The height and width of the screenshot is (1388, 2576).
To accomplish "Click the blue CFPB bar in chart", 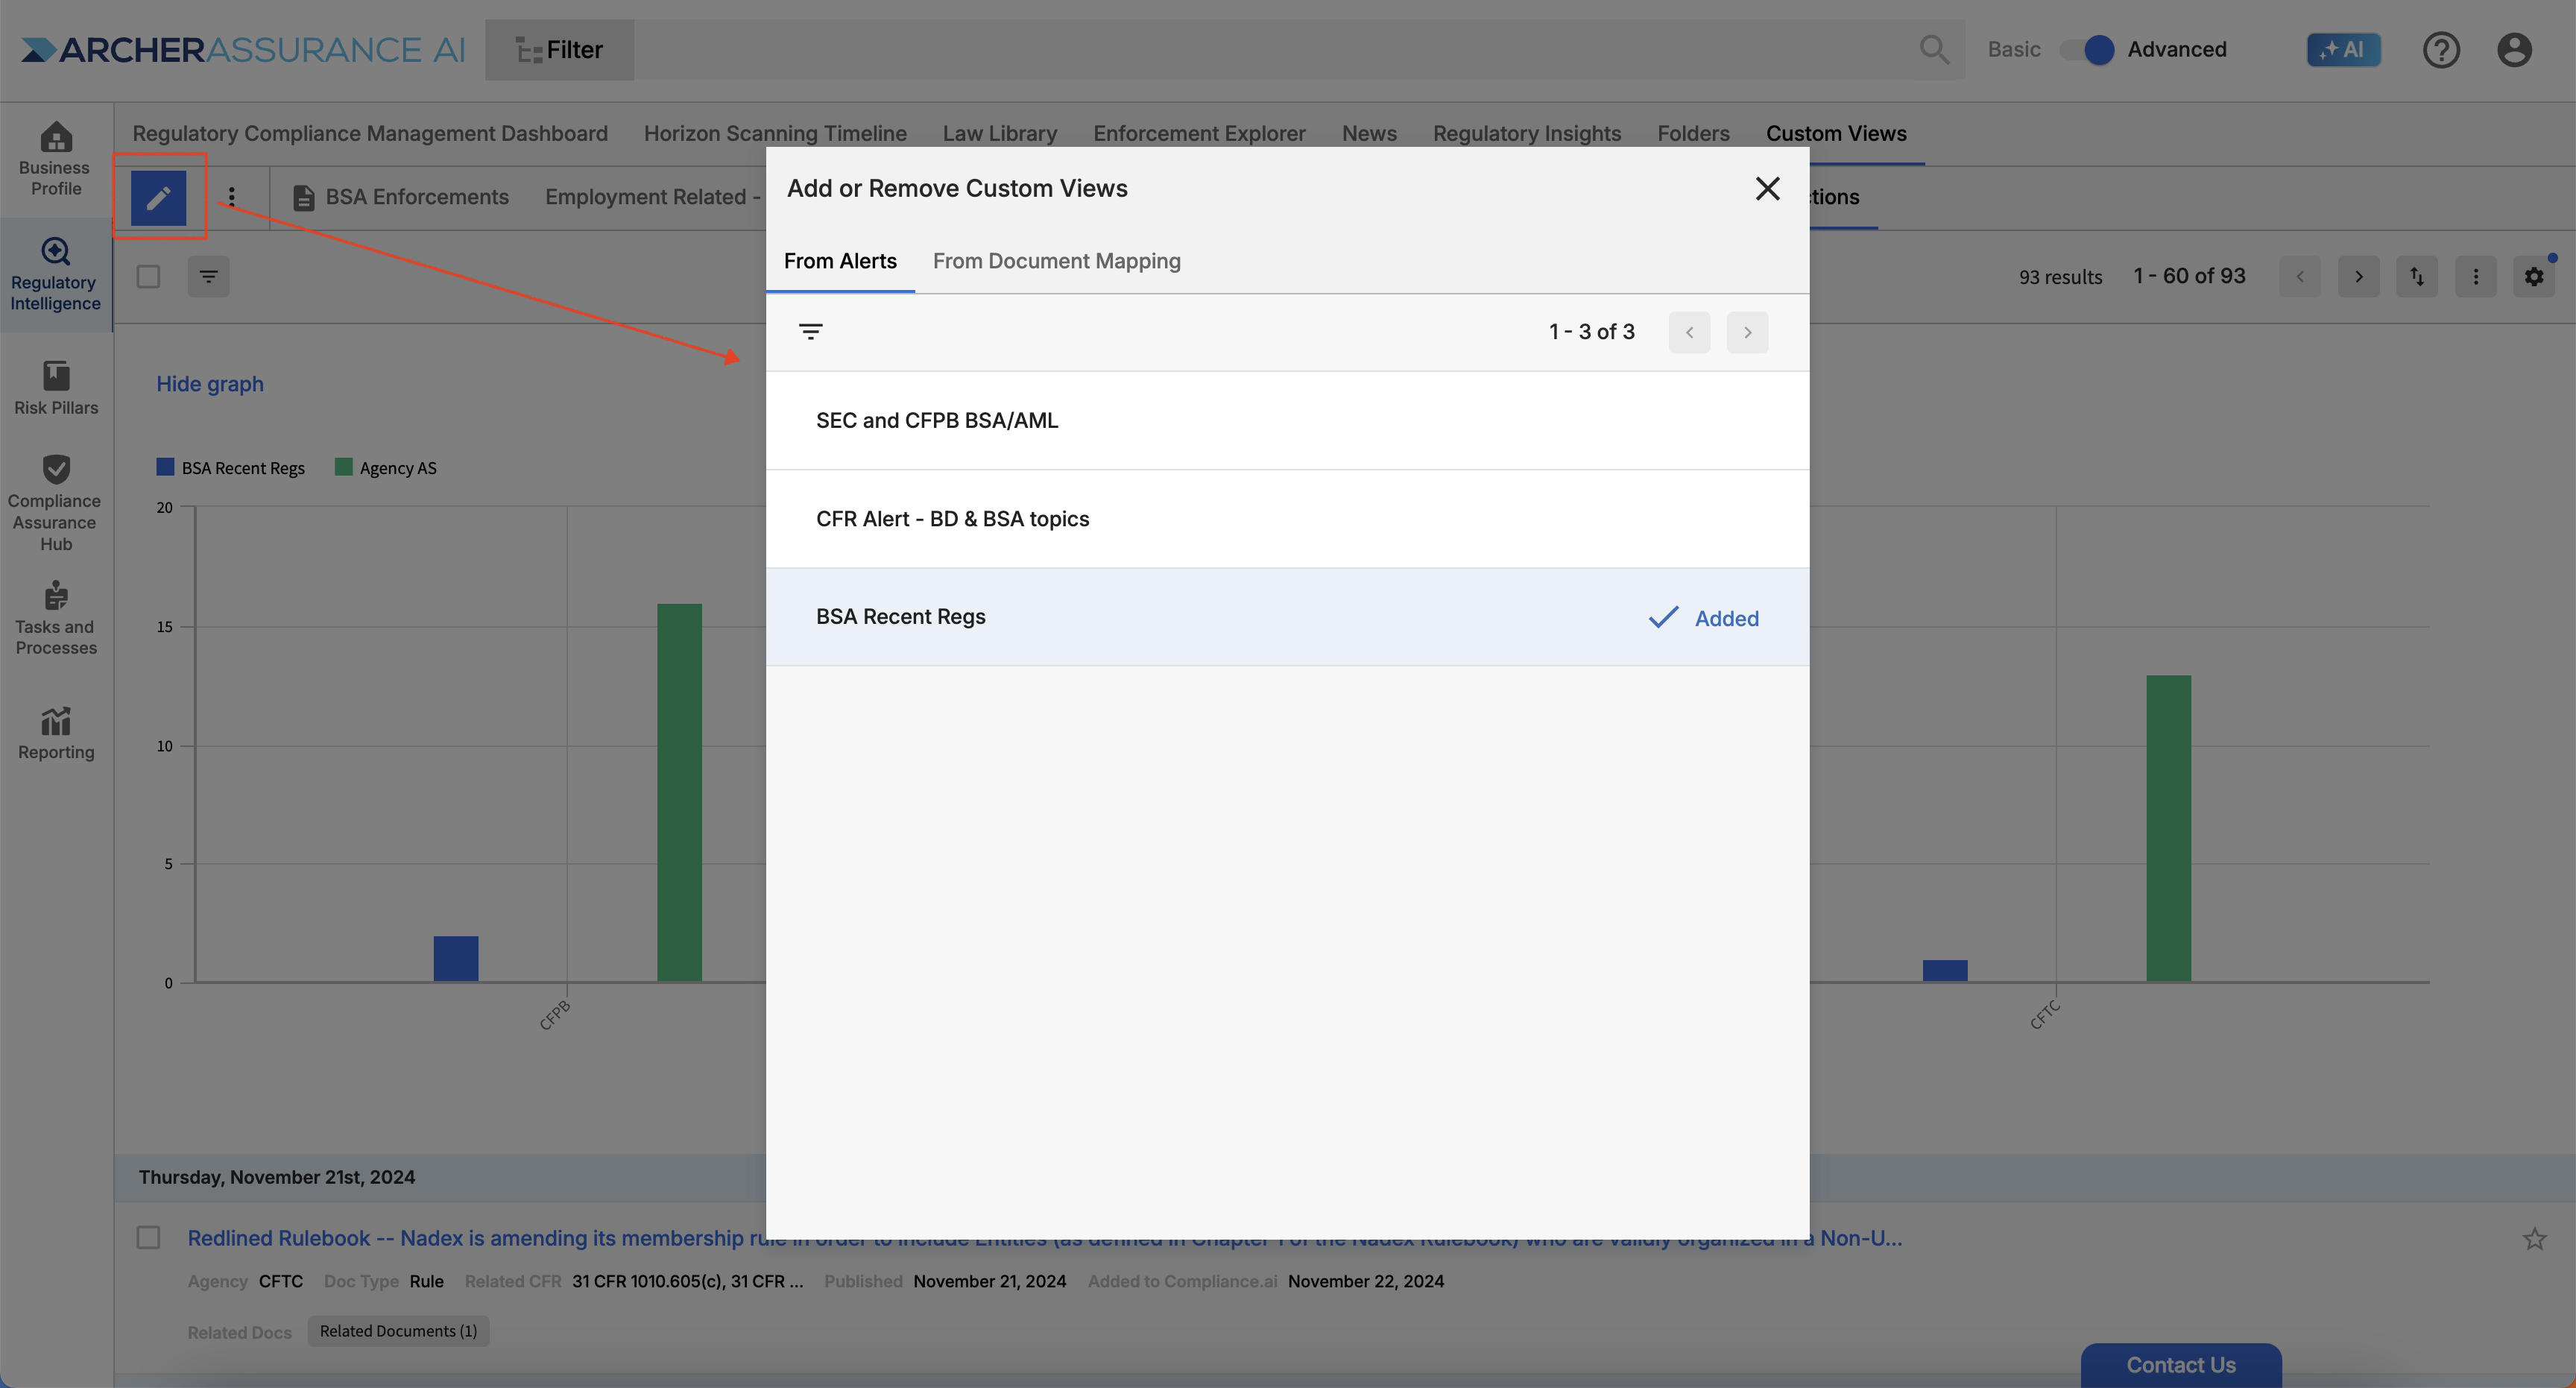I will click(456, 959).
